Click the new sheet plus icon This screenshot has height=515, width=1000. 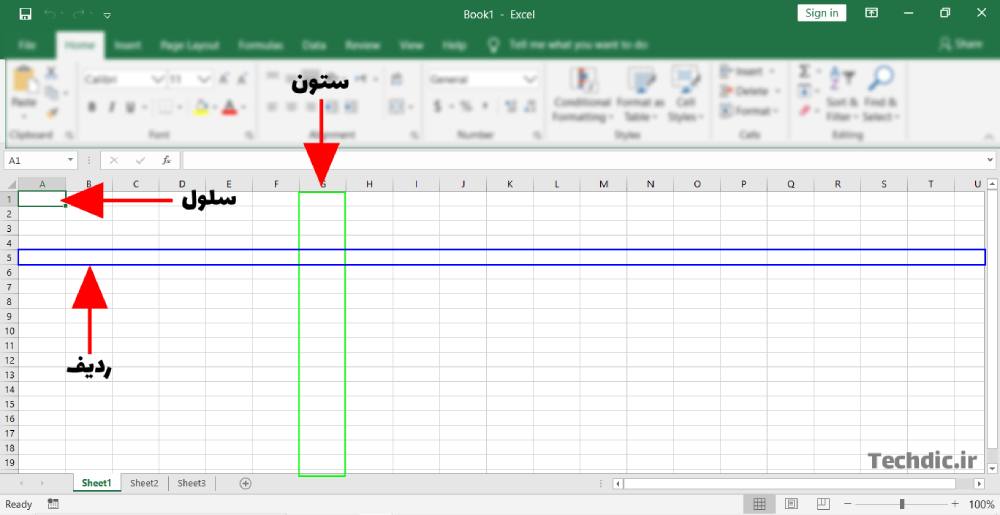point(245,483)
